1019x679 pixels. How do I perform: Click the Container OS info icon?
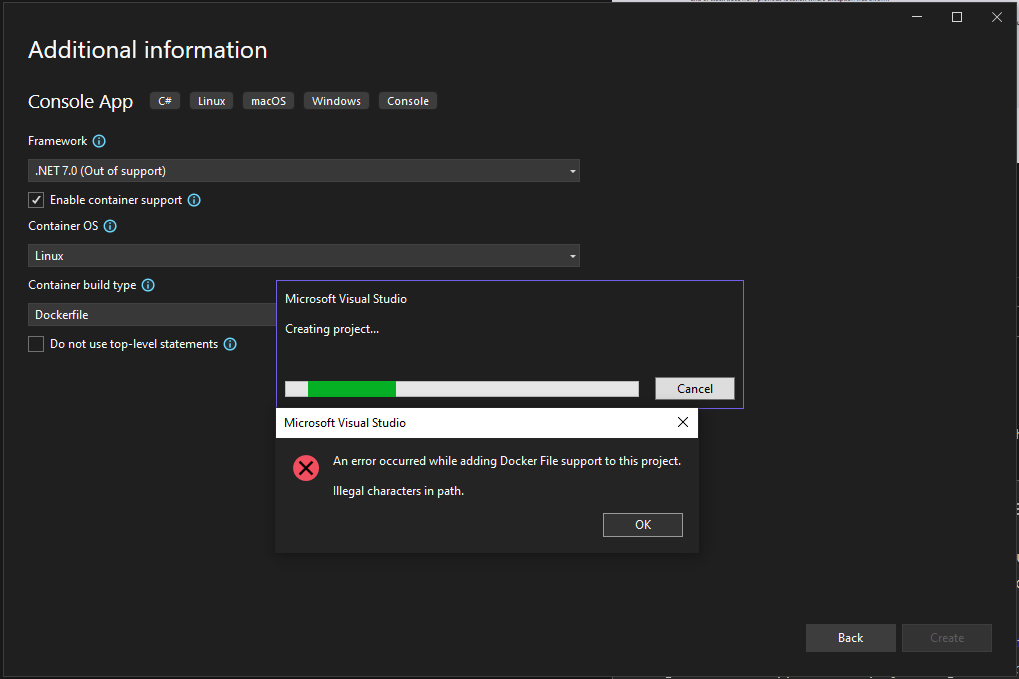pyautogui.click(x=110, y=226)
